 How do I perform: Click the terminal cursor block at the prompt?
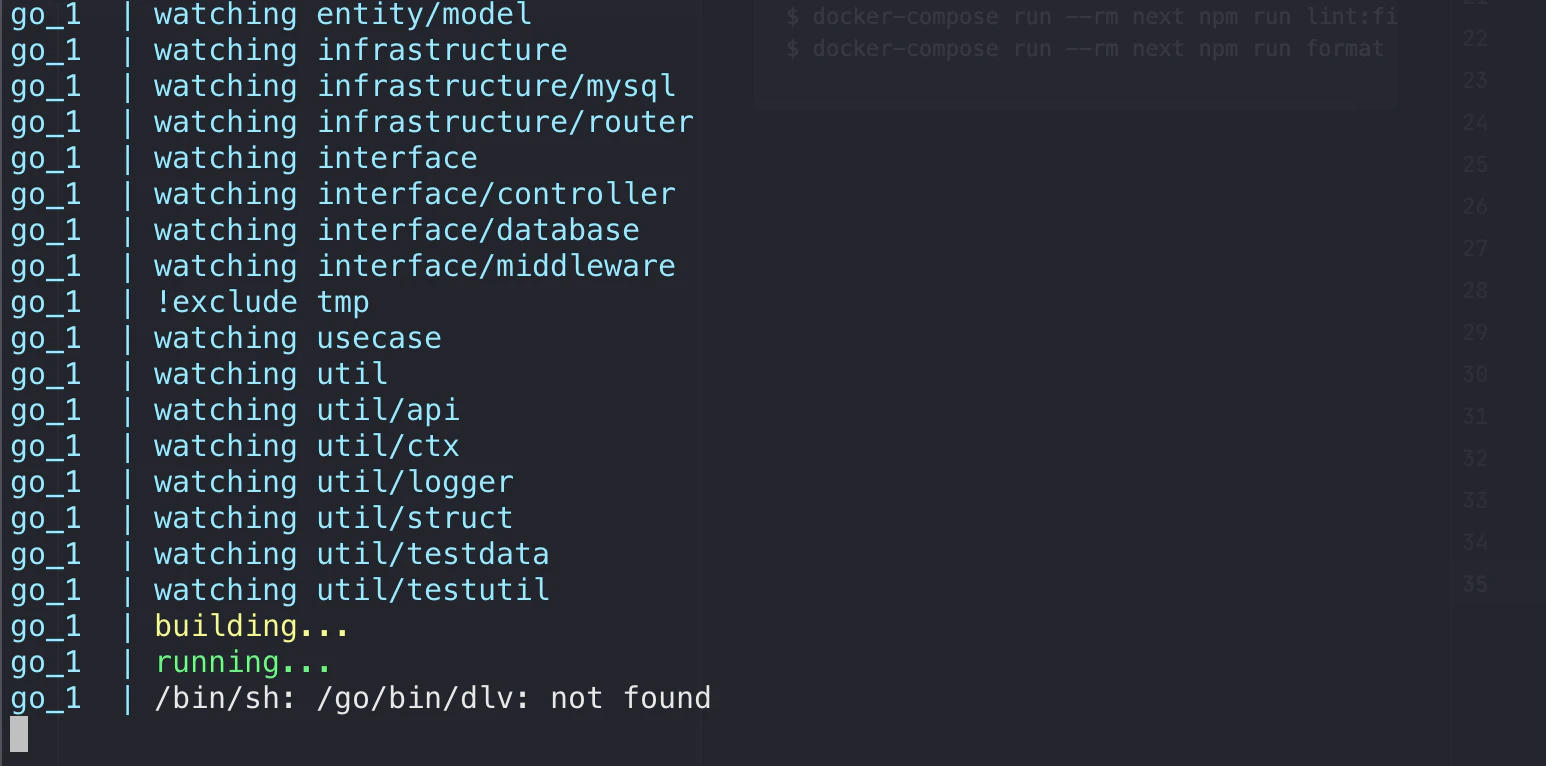coord(19,734)
